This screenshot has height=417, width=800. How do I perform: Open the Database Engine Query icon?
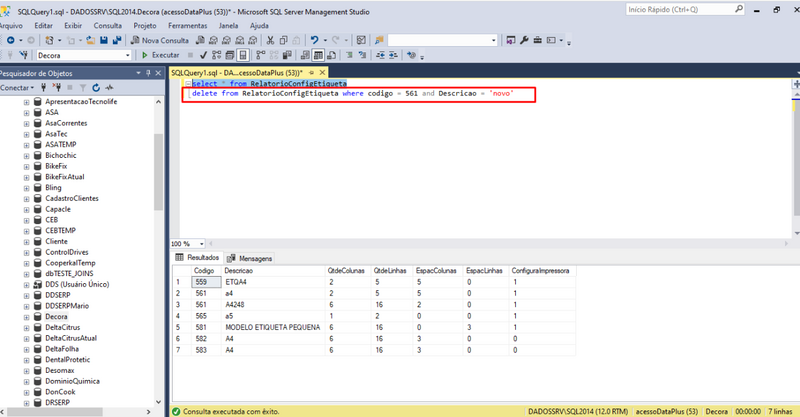201,40
